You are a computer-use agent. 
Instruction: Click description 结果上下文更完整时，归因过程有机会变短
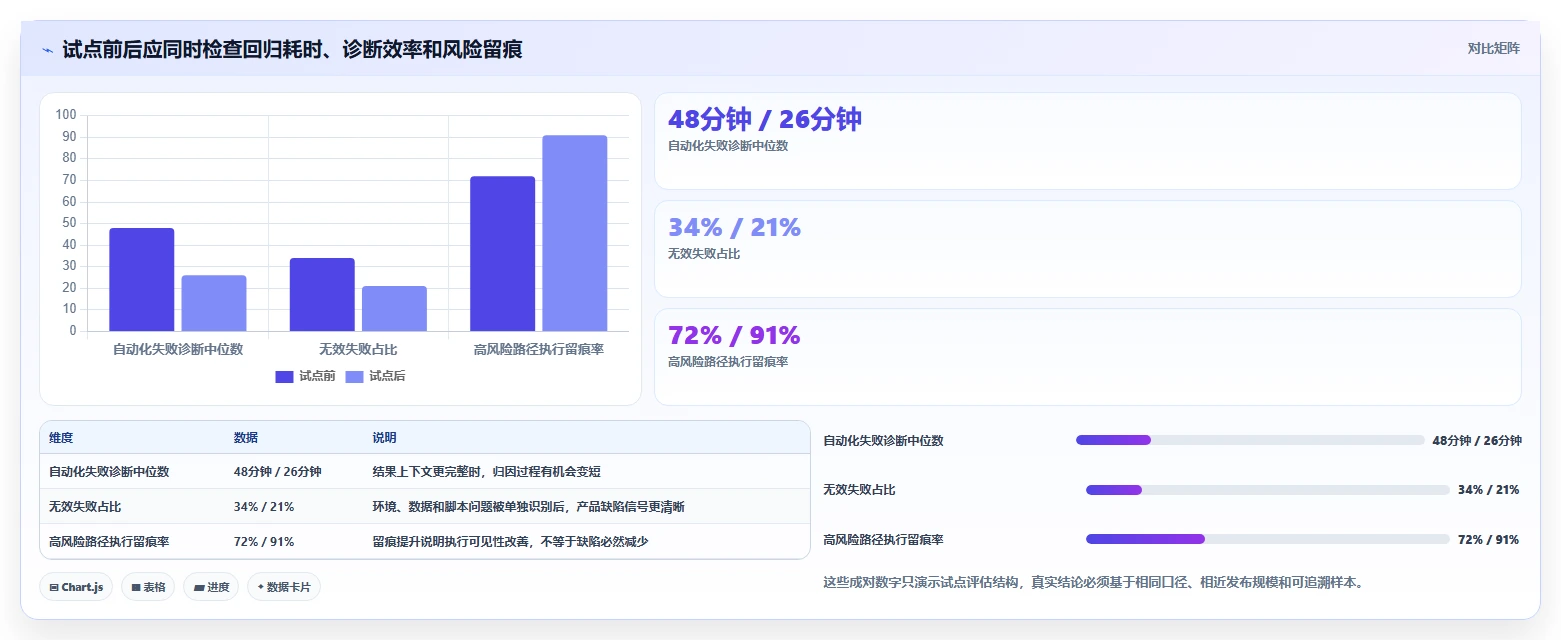click(x=487, y=472)
